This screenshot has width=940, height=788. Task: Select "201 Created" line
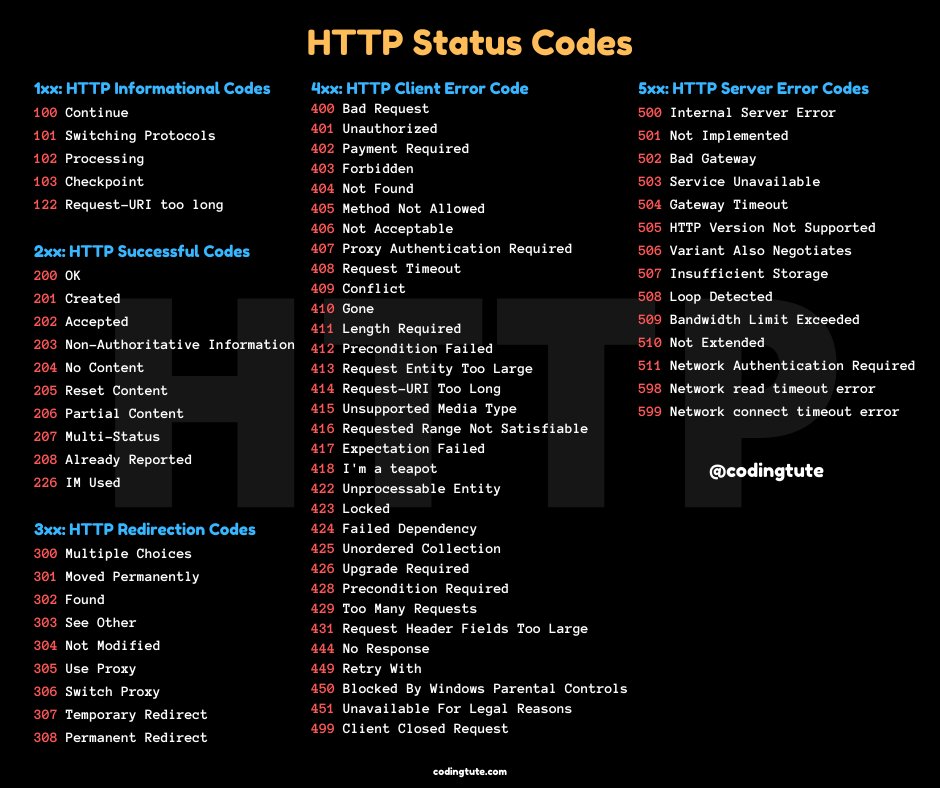click(x=77, y=299)
